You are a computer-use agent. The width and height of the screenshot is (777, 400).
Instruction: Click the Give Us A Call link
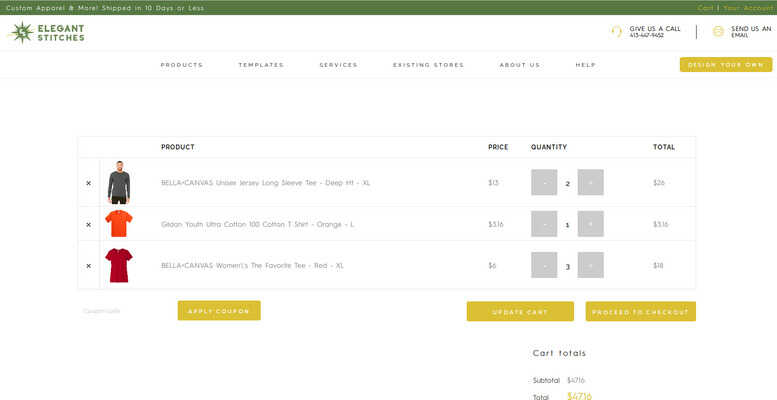tap(655, 32)
